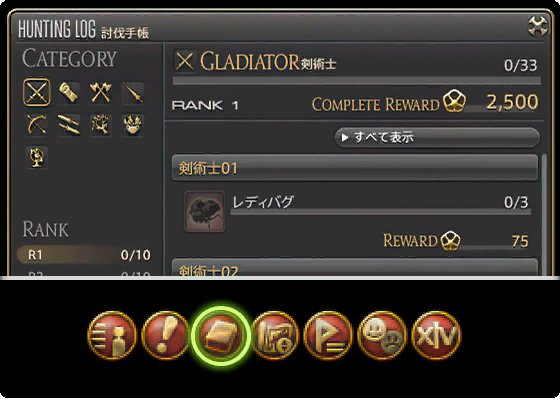Open the すべて表示 filter dropdown
The image size is (560, 400).
[437, 137]
